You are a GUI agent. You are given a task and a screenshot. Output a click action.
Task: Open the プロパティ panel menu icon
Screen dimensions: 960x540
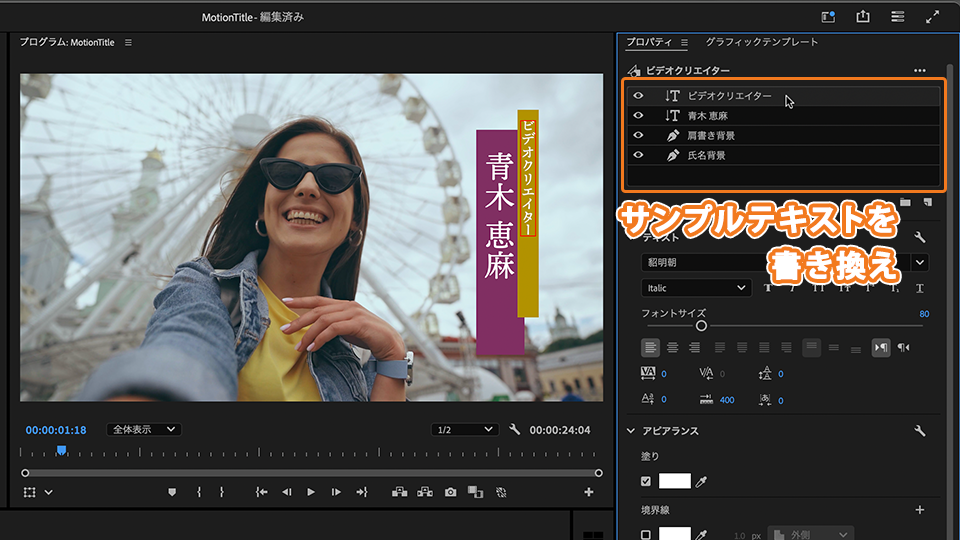[684, 43]
